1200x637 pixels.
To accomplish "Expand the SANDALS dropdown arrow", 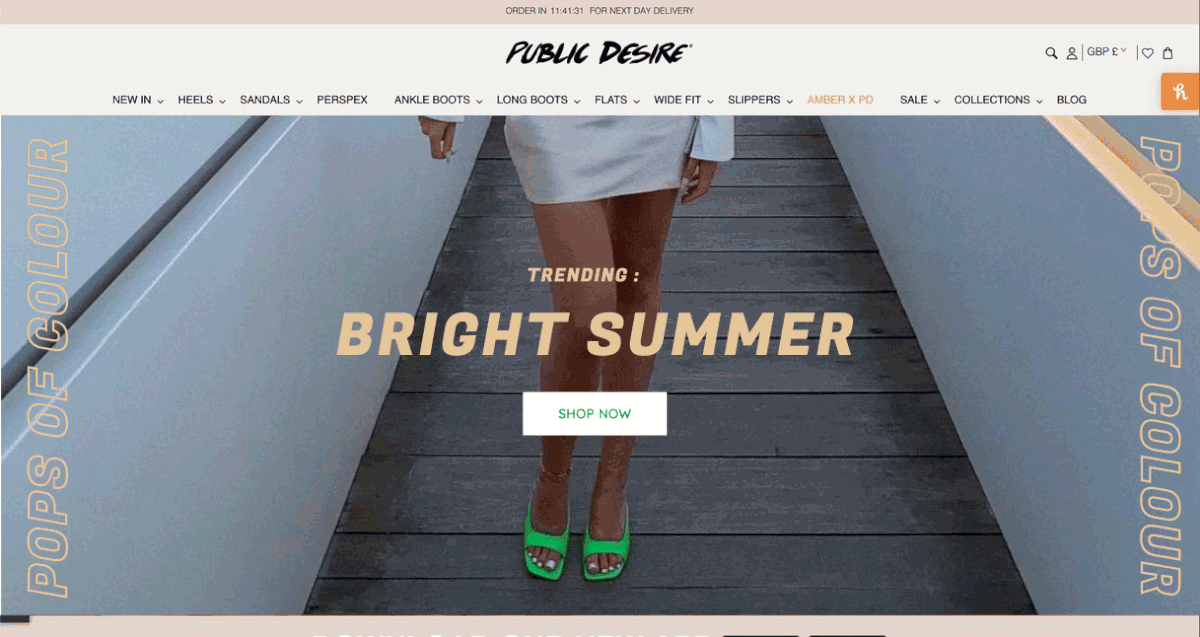I will pyautogui.click(x=299, y=101).
